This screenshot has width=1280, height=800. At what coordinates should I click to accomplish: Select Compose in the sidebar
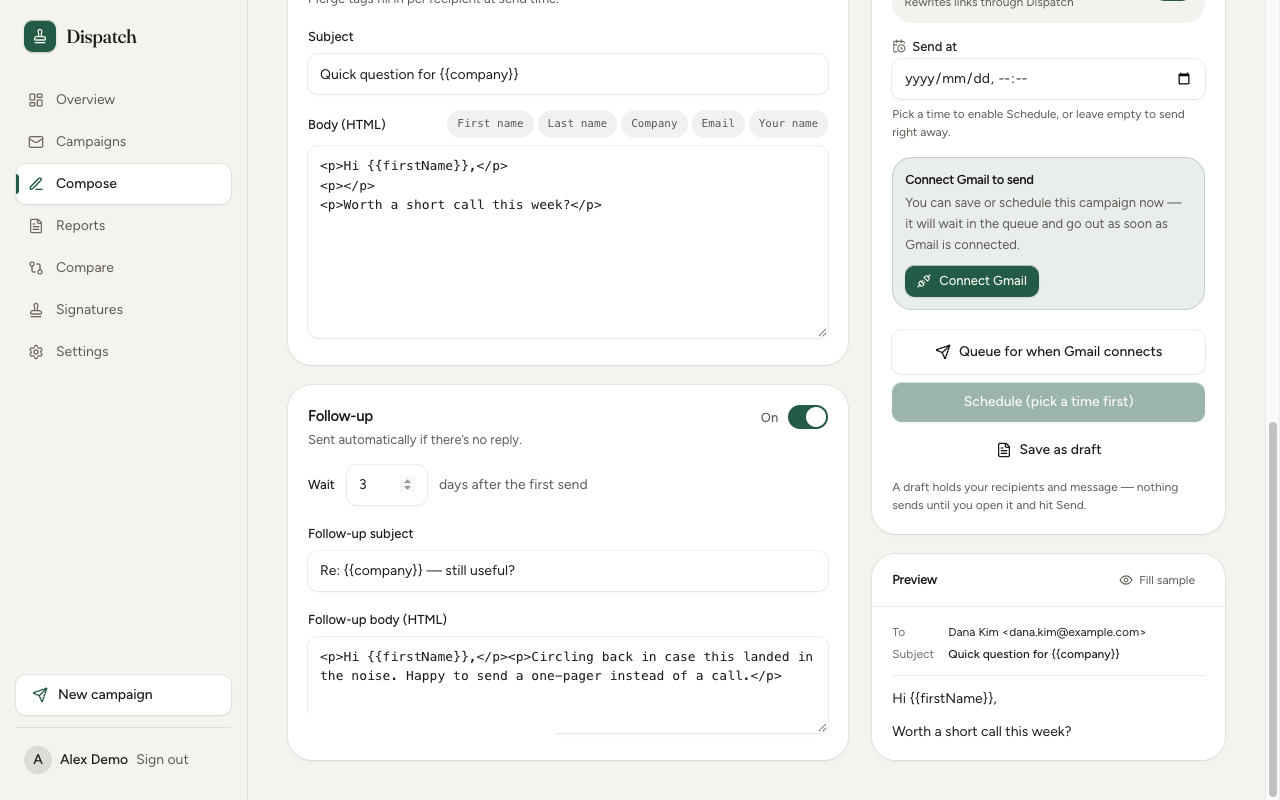(x=124, y=184)
